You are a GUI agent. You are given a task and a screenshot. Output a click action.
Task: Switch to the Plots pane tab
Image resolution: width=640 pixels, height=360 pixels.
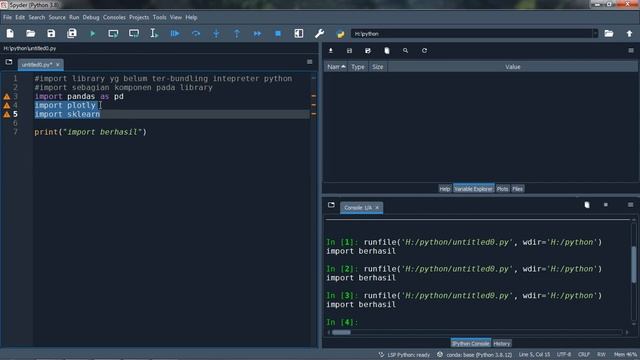(502, 189)
